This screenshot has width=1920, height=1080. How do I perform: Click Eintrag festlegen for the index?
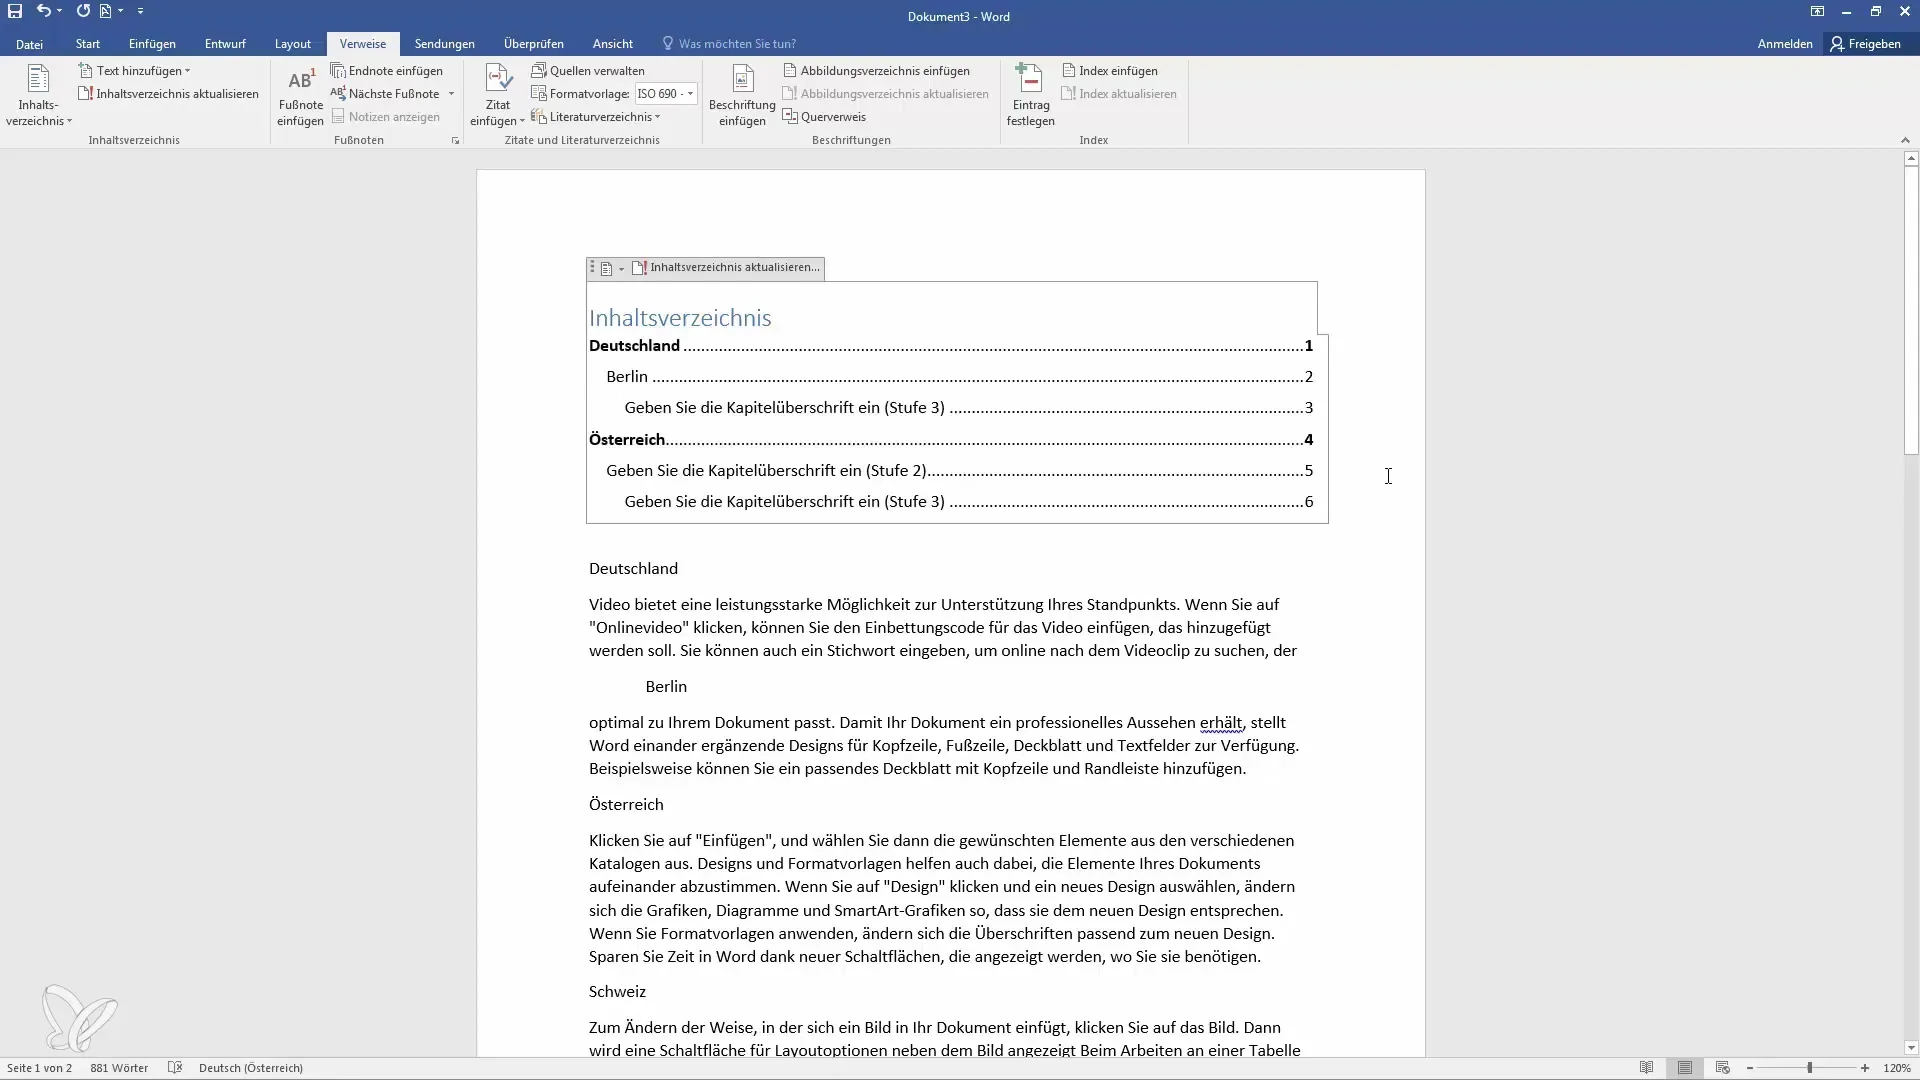[x=1031, y=96]
